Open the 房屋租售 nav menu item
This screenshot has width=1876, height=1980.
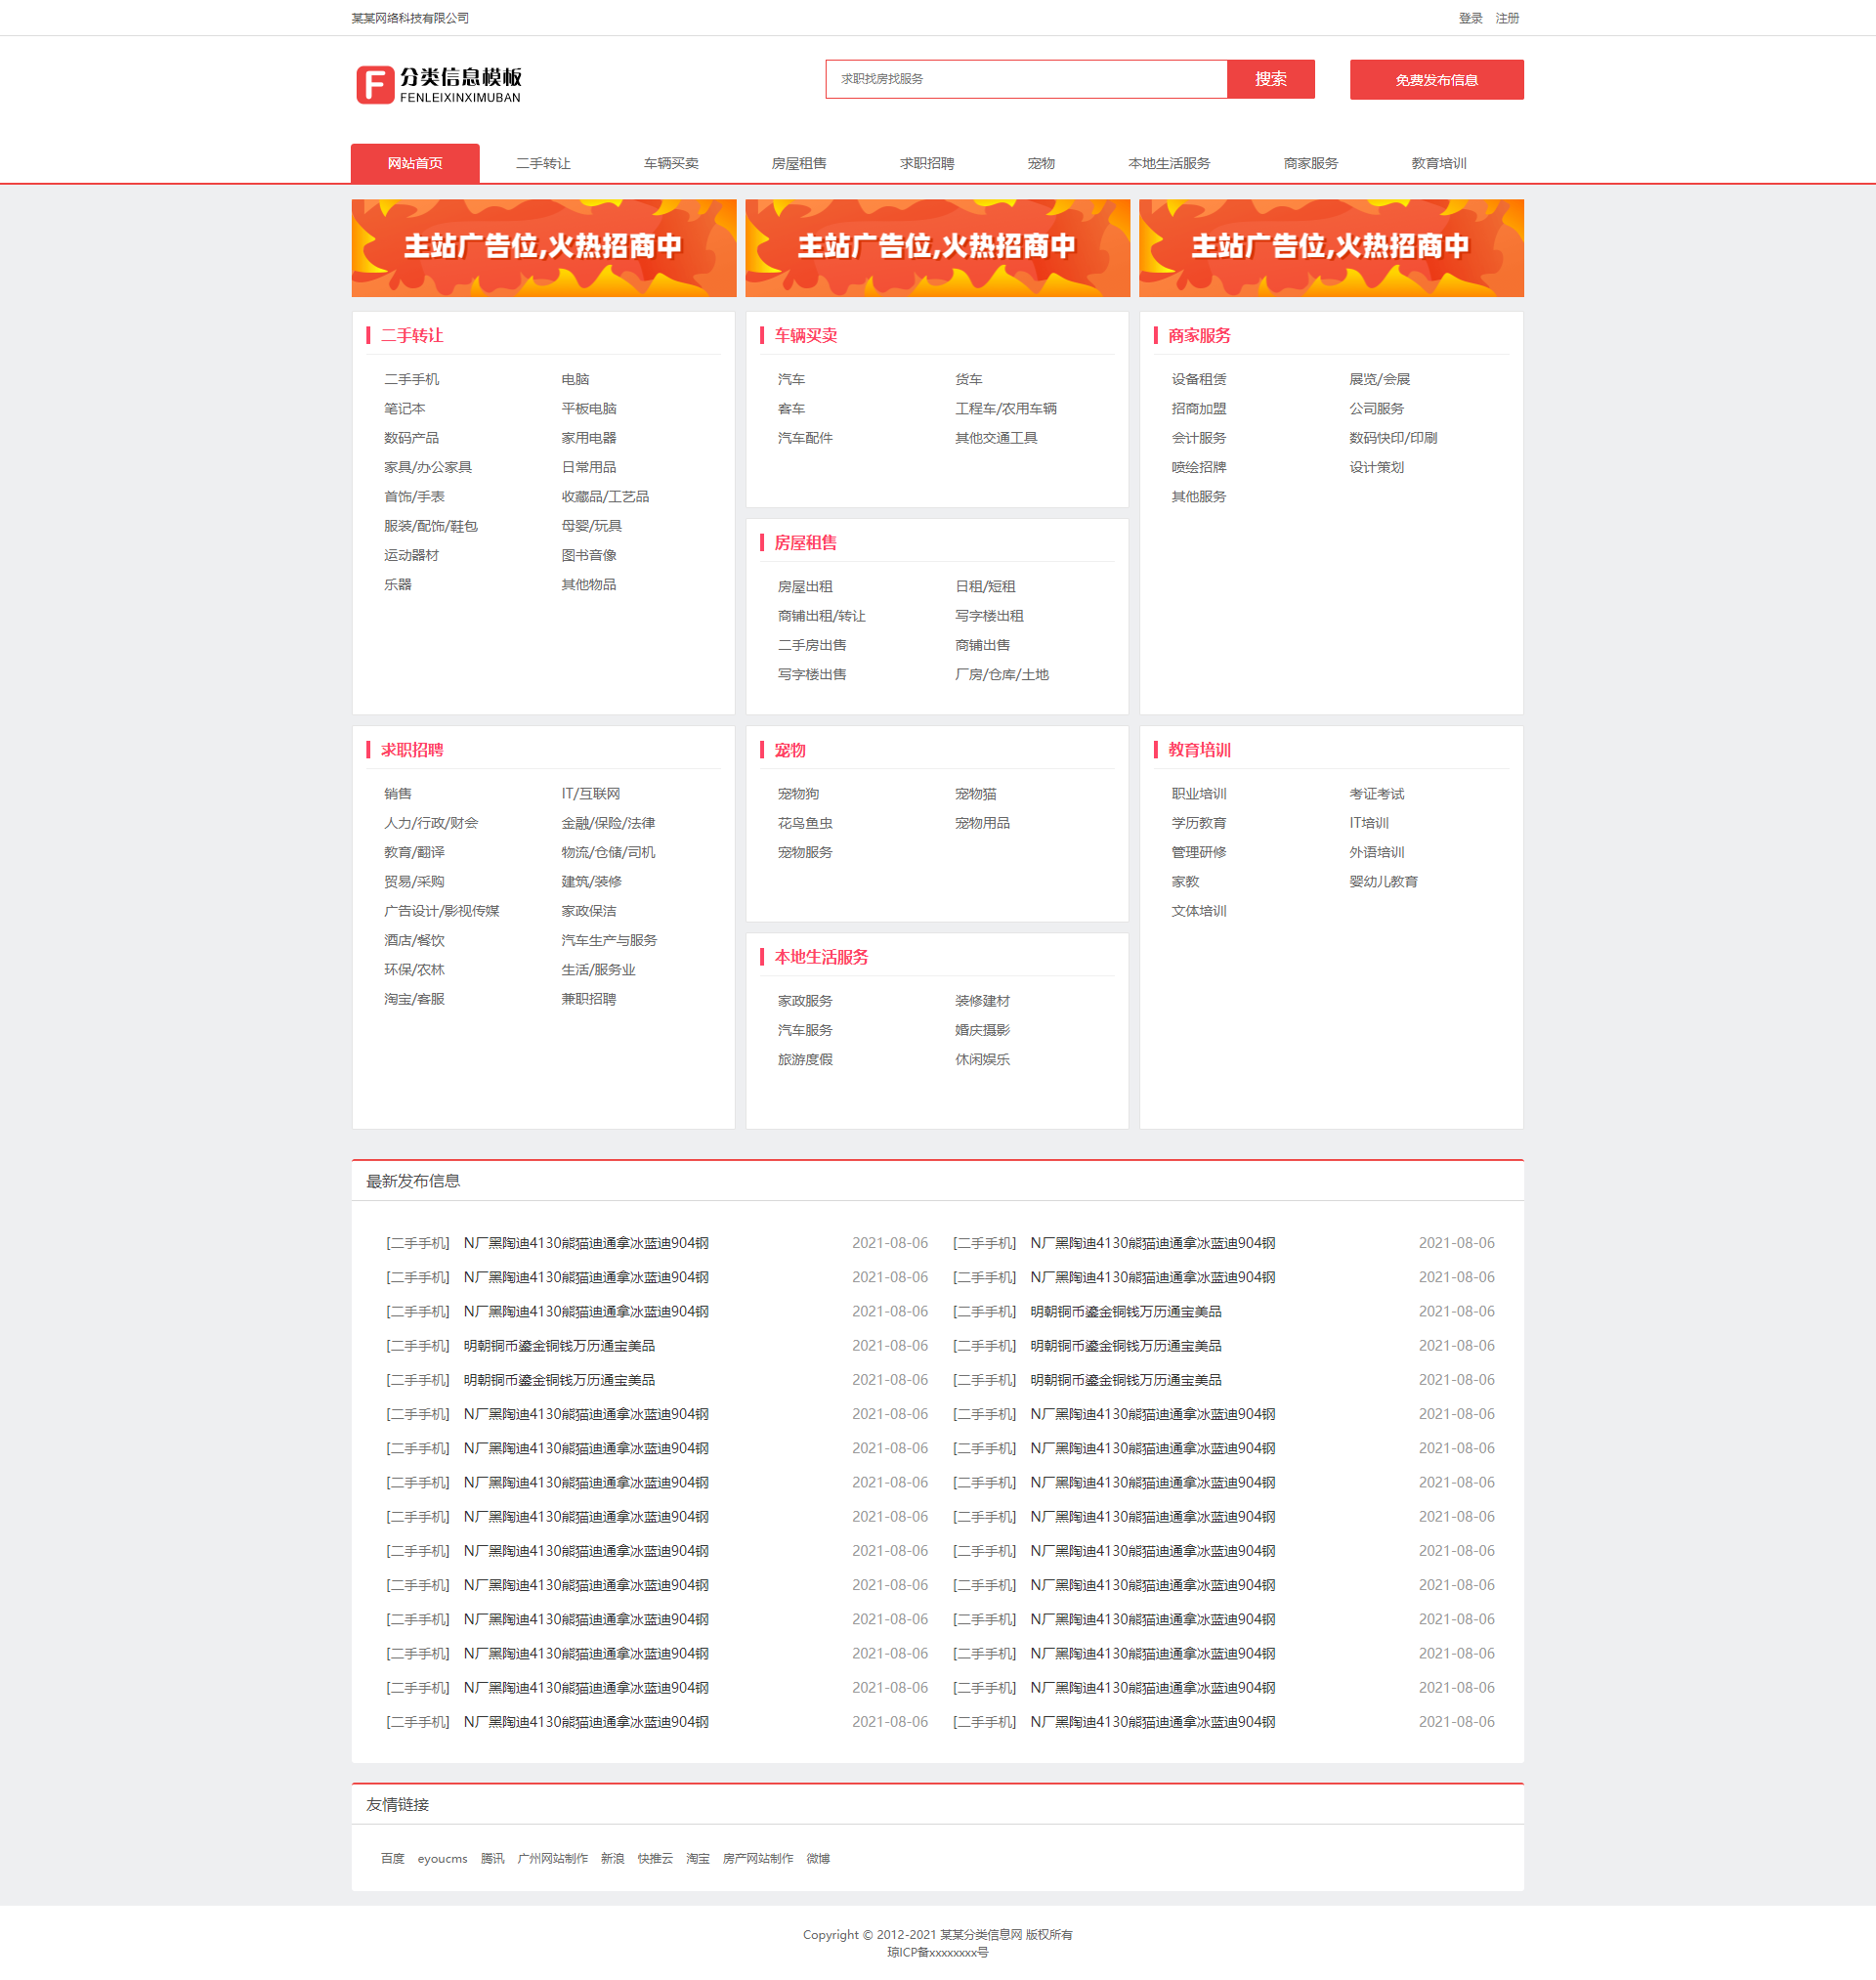799,163
